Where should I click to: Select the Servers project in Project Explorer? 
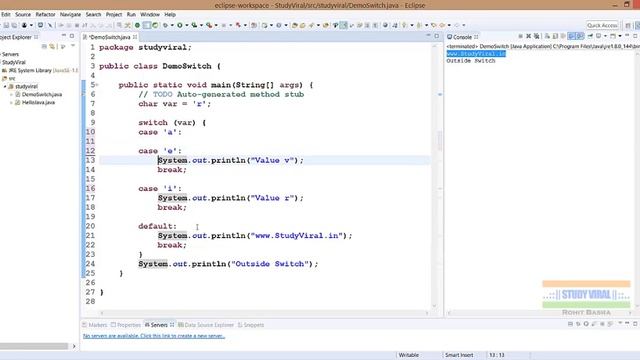pyautogui.click(x=10, y=54)
